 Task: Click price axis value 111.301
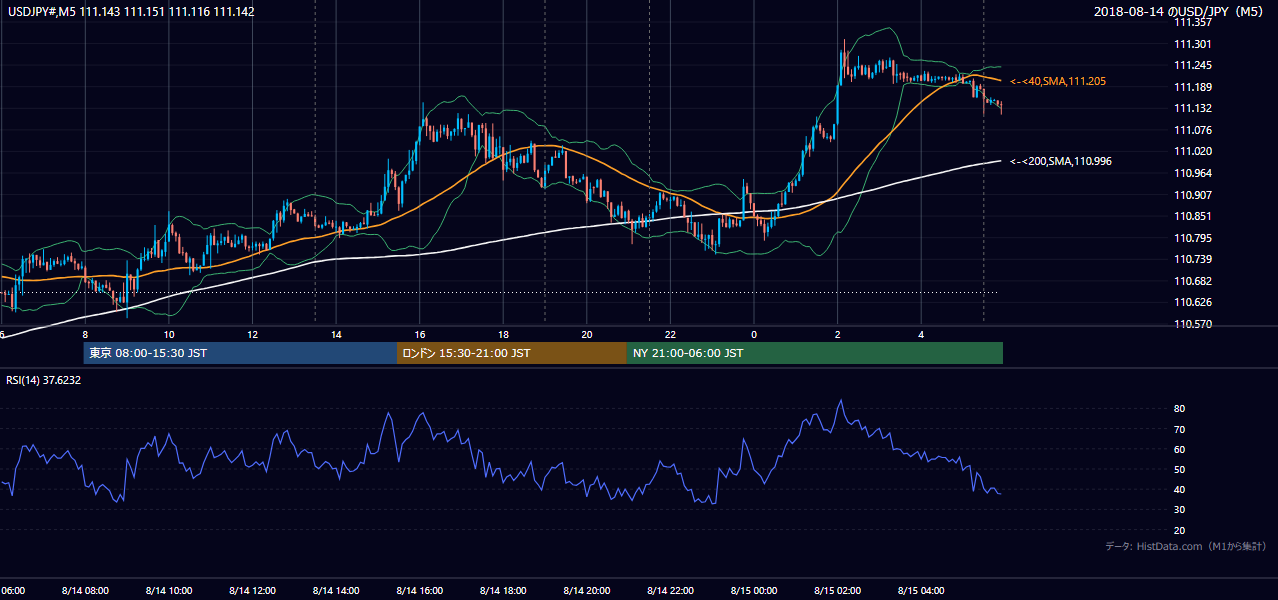(x=1192, y=44)
